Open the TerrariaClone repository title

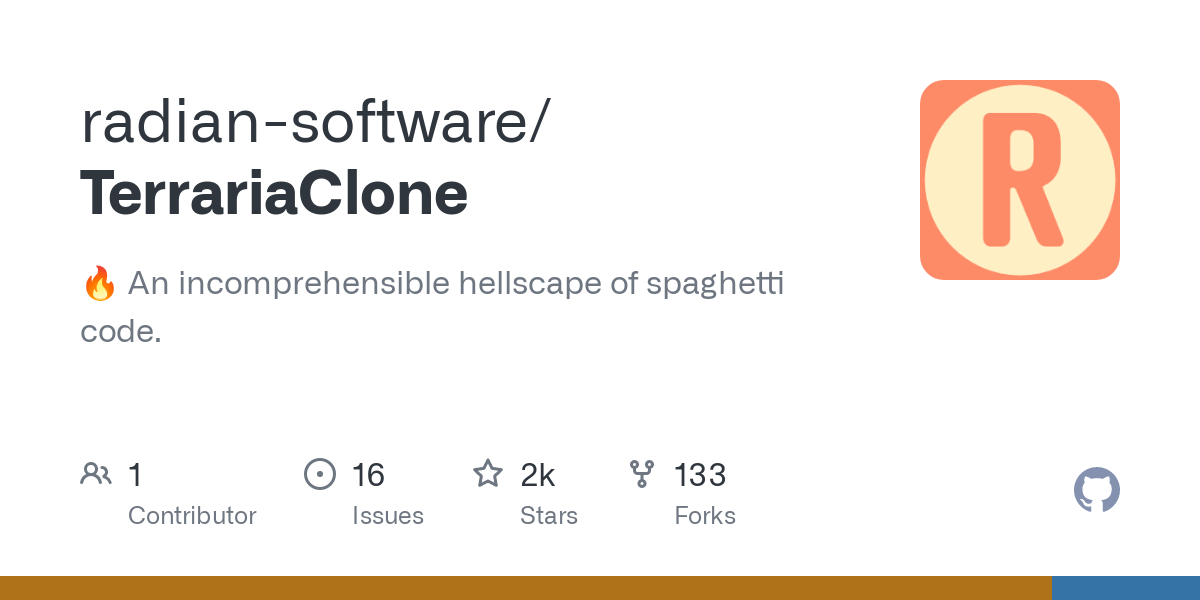tap(274, 192)
